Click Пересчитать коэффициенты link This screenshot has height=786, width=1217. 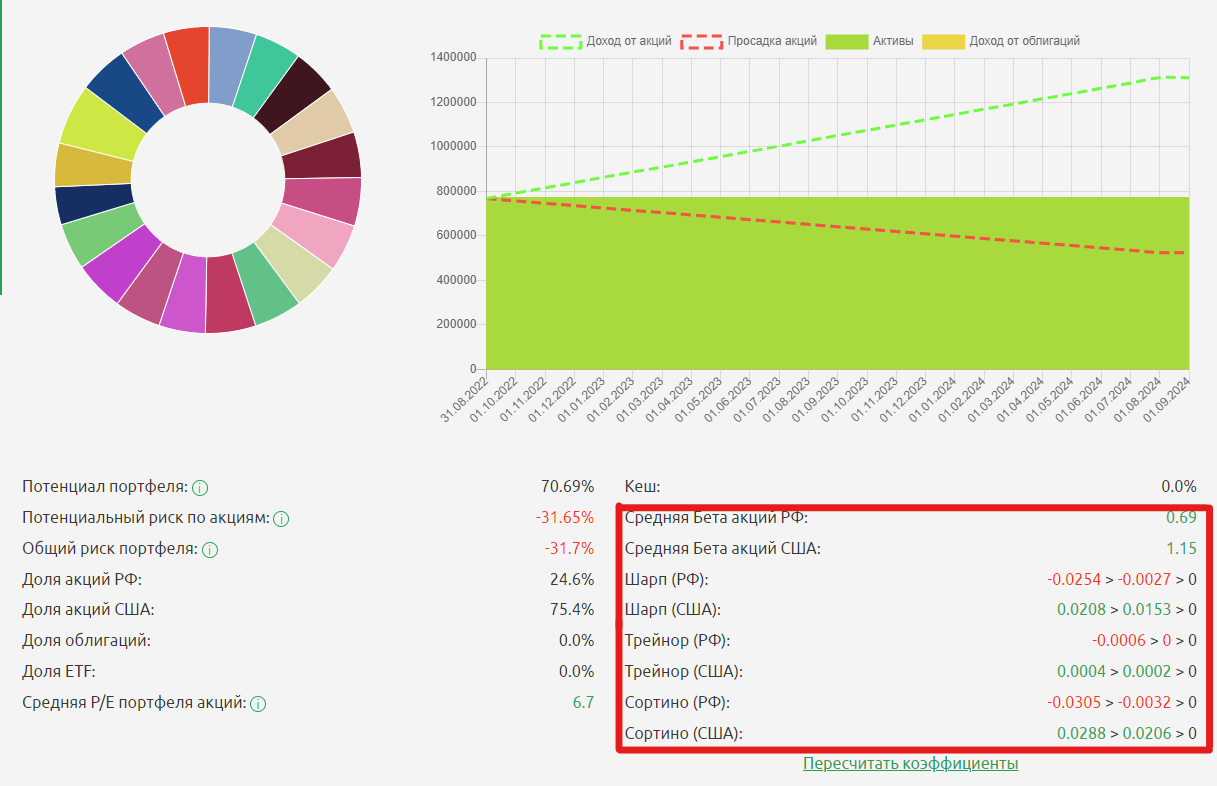pos(910,764)
